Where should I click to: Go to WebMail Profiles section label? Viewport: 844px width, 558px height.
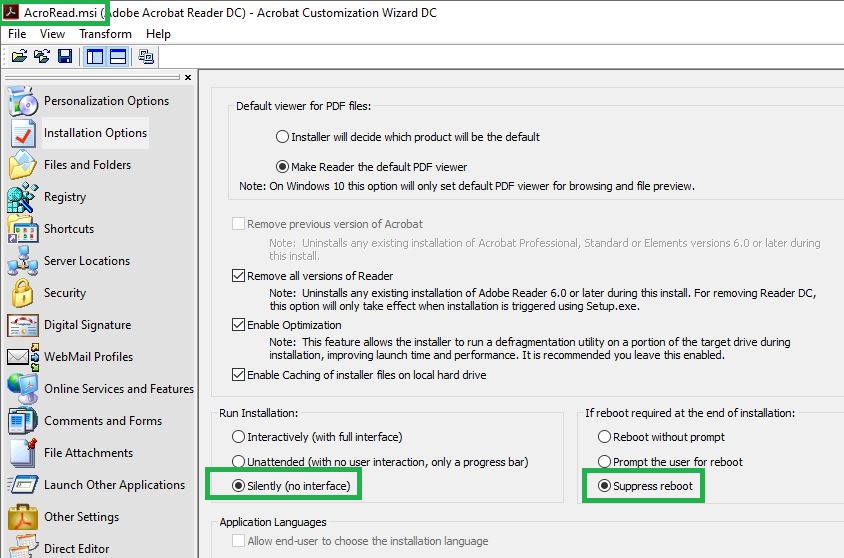pyautogui.click(x=88, y=357)
